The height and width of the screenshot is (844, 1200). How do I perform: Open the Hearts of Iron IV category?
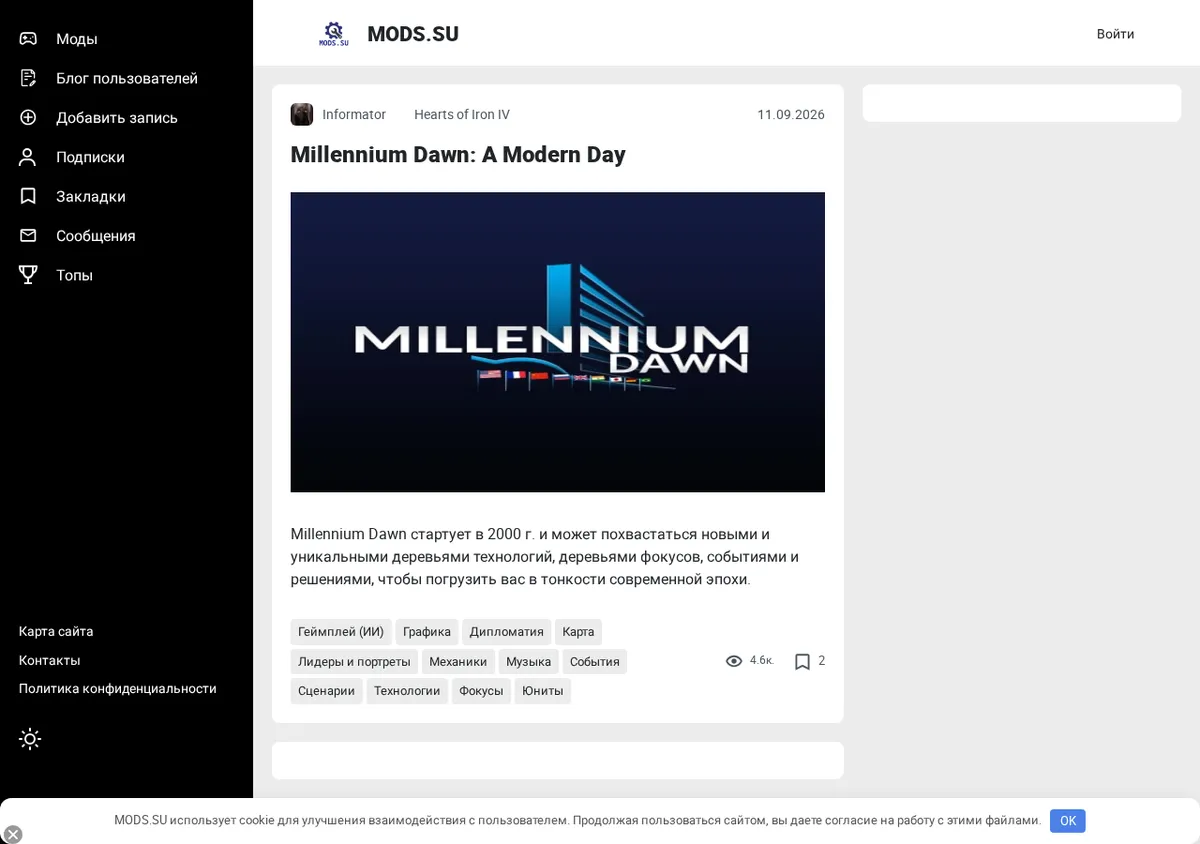tap(462, 115)
